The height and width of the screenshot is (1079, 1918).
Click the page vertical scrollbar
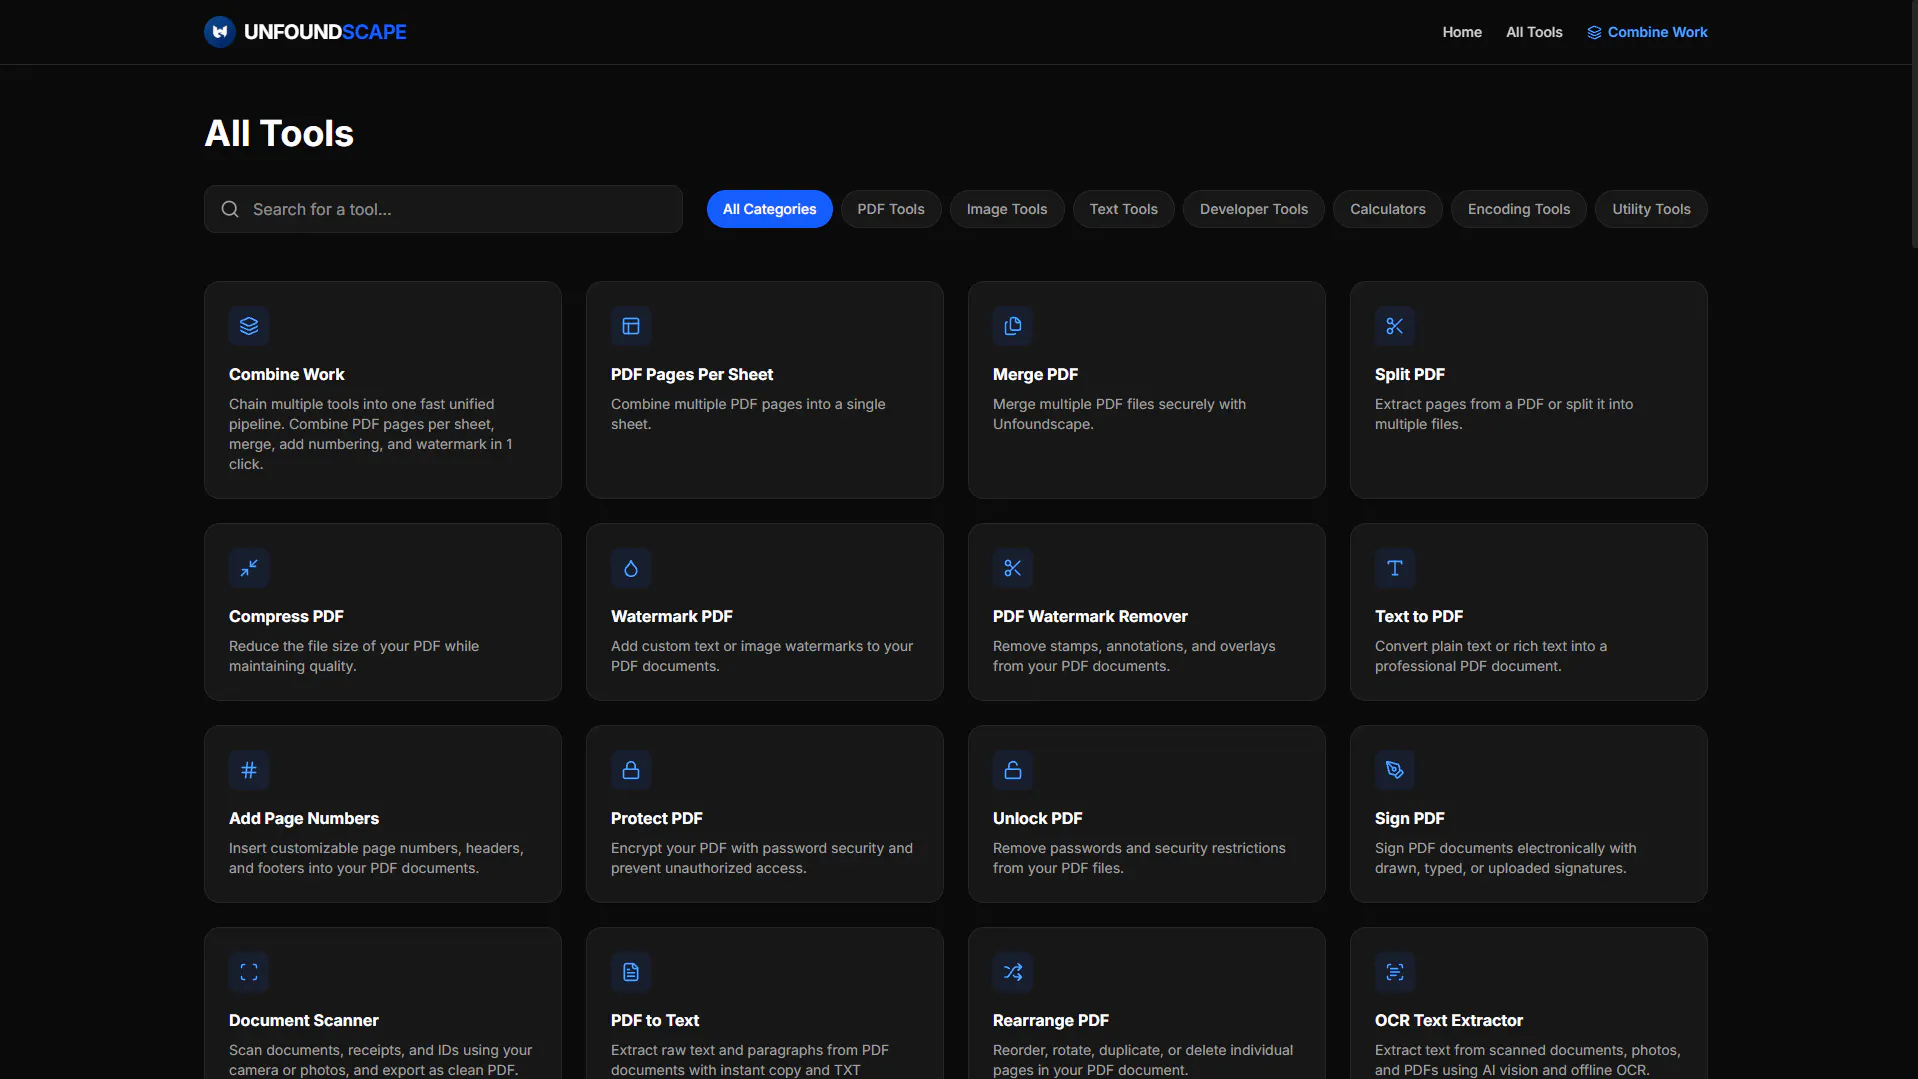tap(1914, 125)
